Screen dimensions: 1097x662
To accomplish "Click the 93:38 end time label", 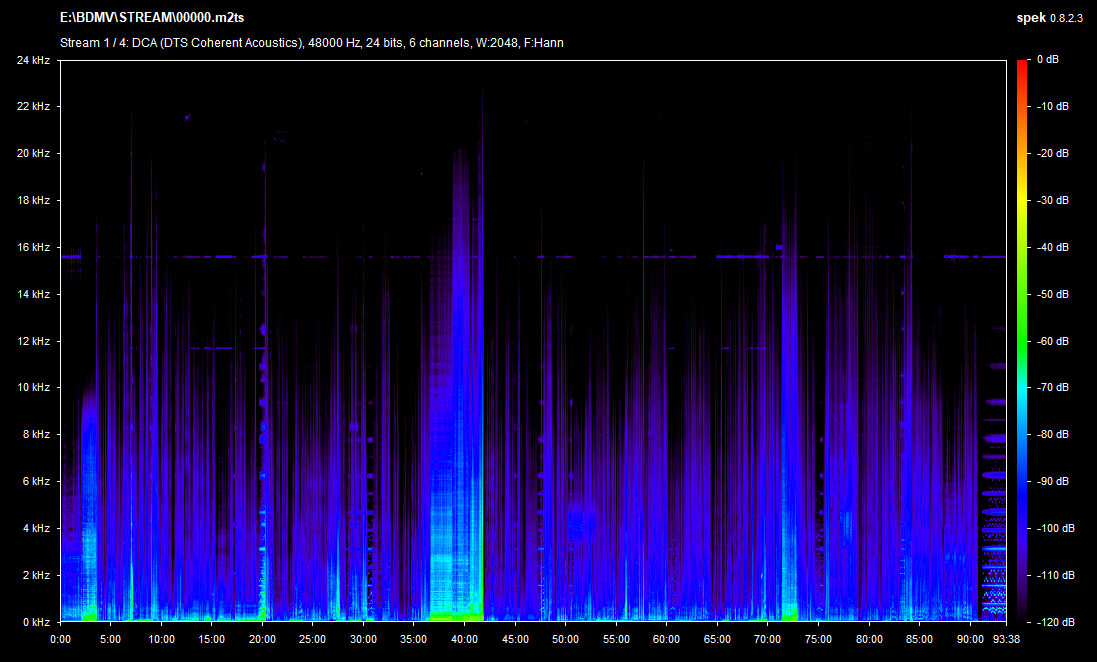I will pos(1005,639).
